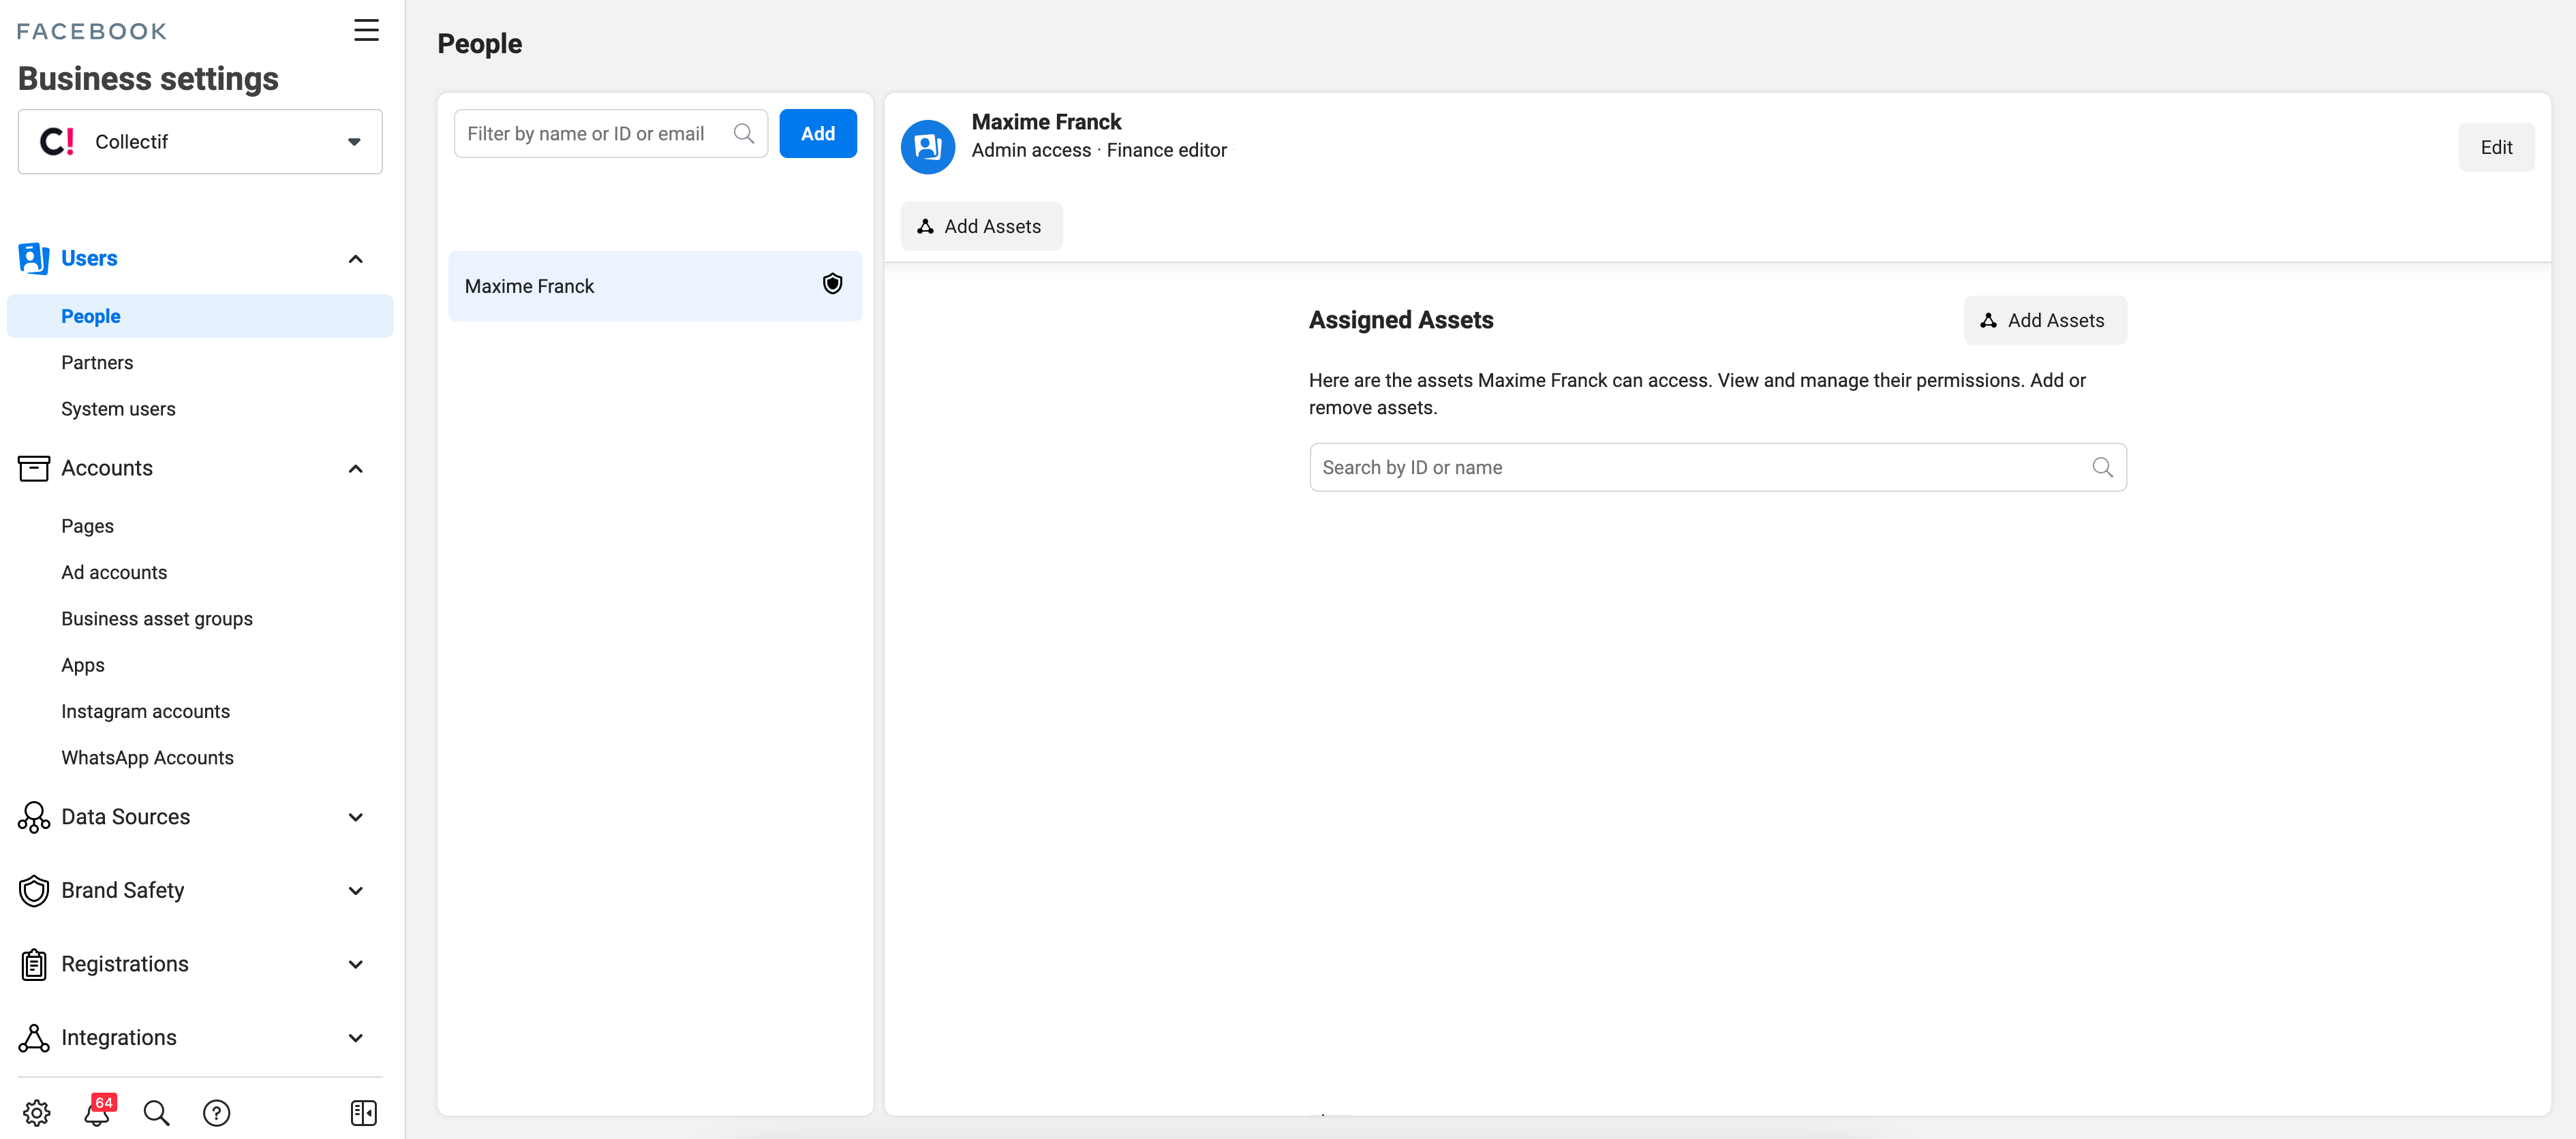2576x1139 pixels.
Task: Click admin shield icon beside Maxime Franck
Action: (x=832, y=284)
